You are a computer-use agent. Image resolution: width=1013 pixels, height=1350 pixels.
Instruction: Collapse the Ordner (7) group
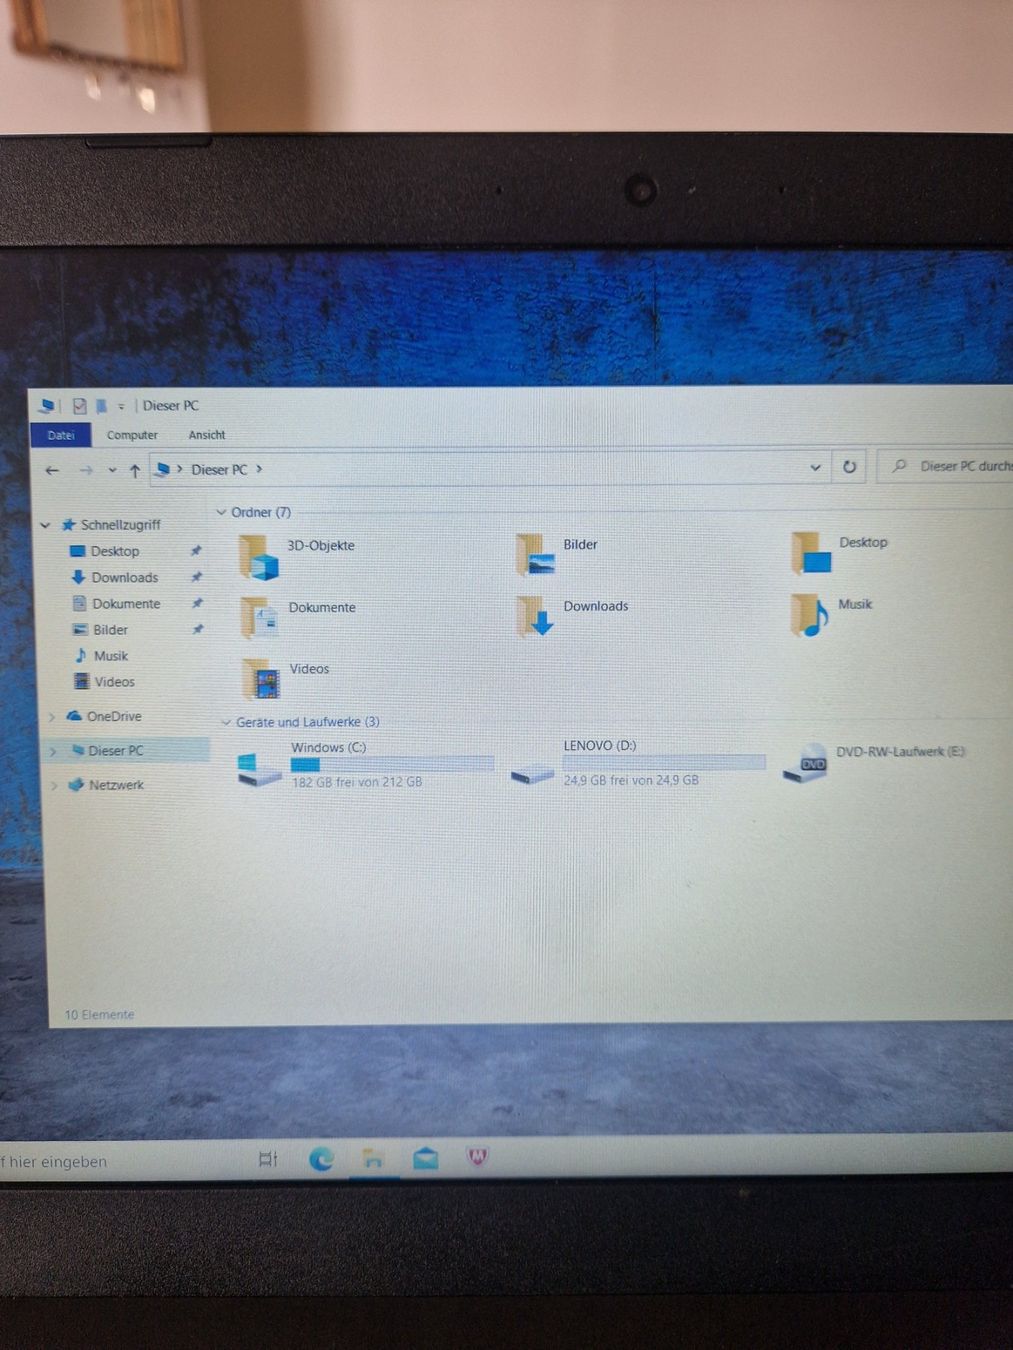pyautogui.click(x=221, y=512)
